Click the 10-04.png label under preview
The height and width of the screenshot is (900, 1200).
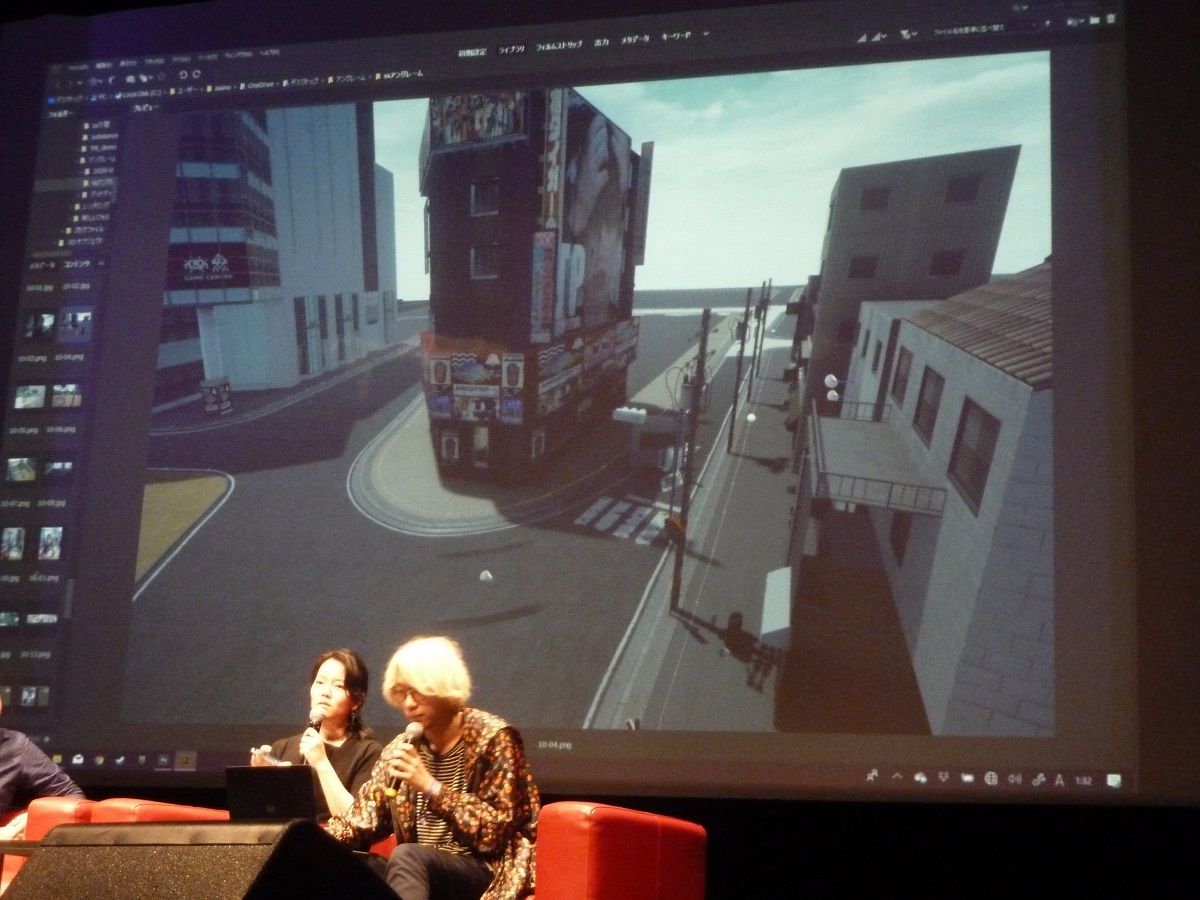coord(553,746)
